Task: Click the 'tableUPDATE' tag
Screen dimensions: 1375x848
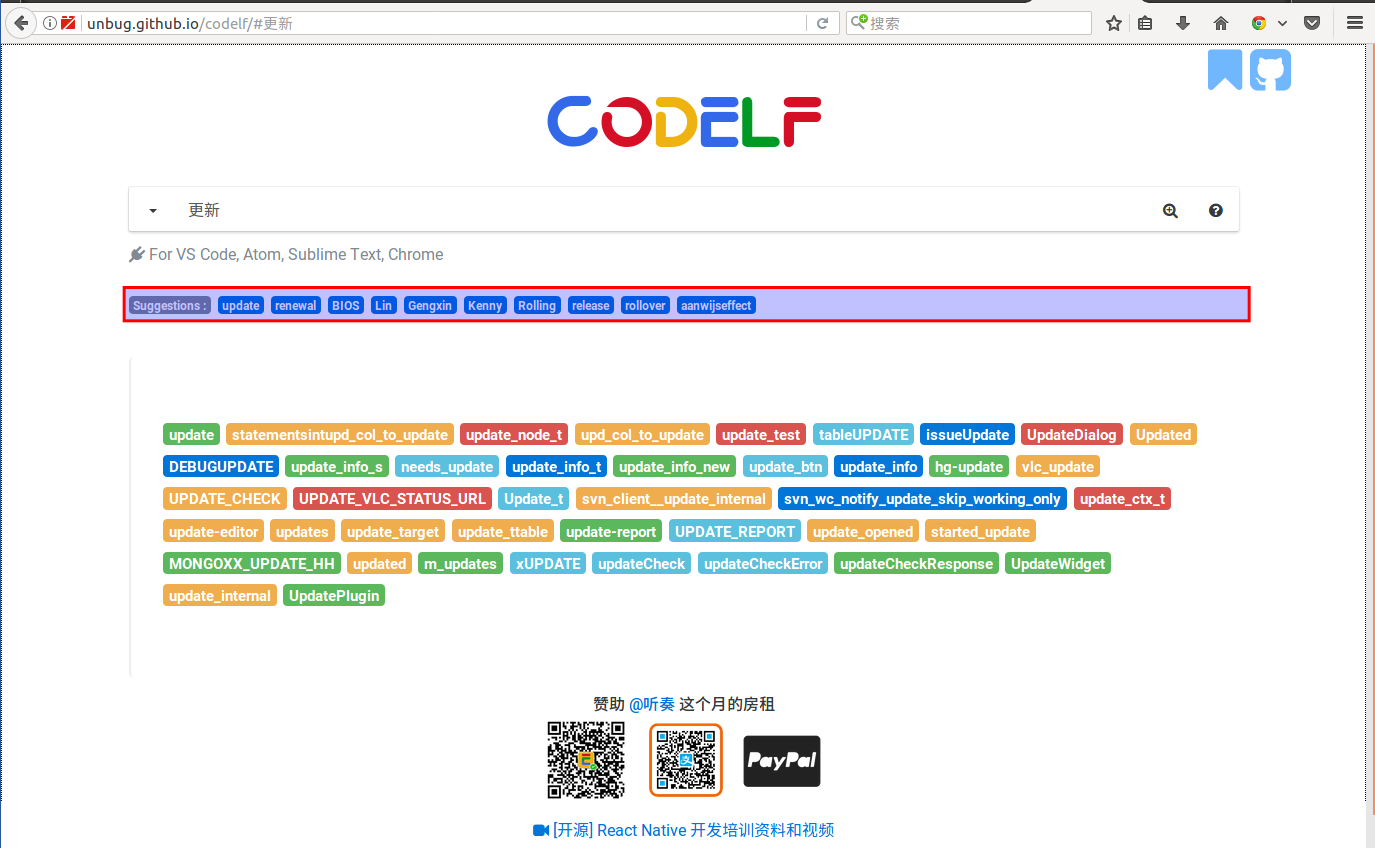Action: pos(863,434)
